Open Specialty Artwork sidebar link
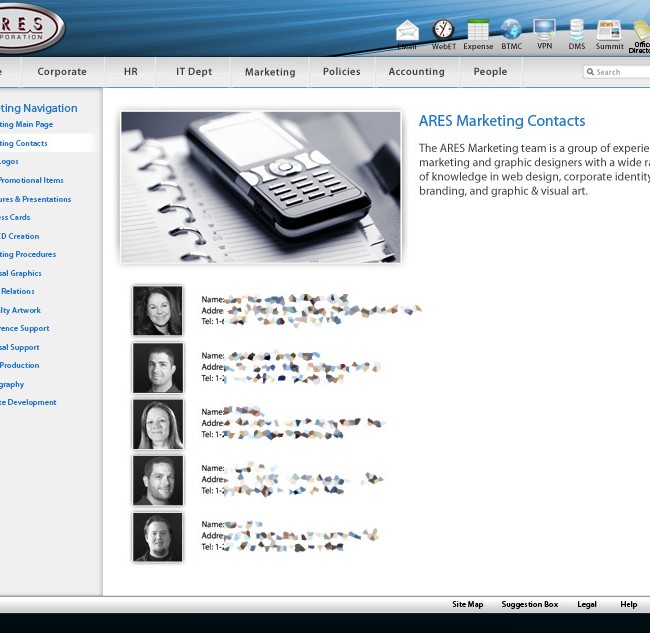The height and width of the screenshot is (633, 650). pos(20,310)
